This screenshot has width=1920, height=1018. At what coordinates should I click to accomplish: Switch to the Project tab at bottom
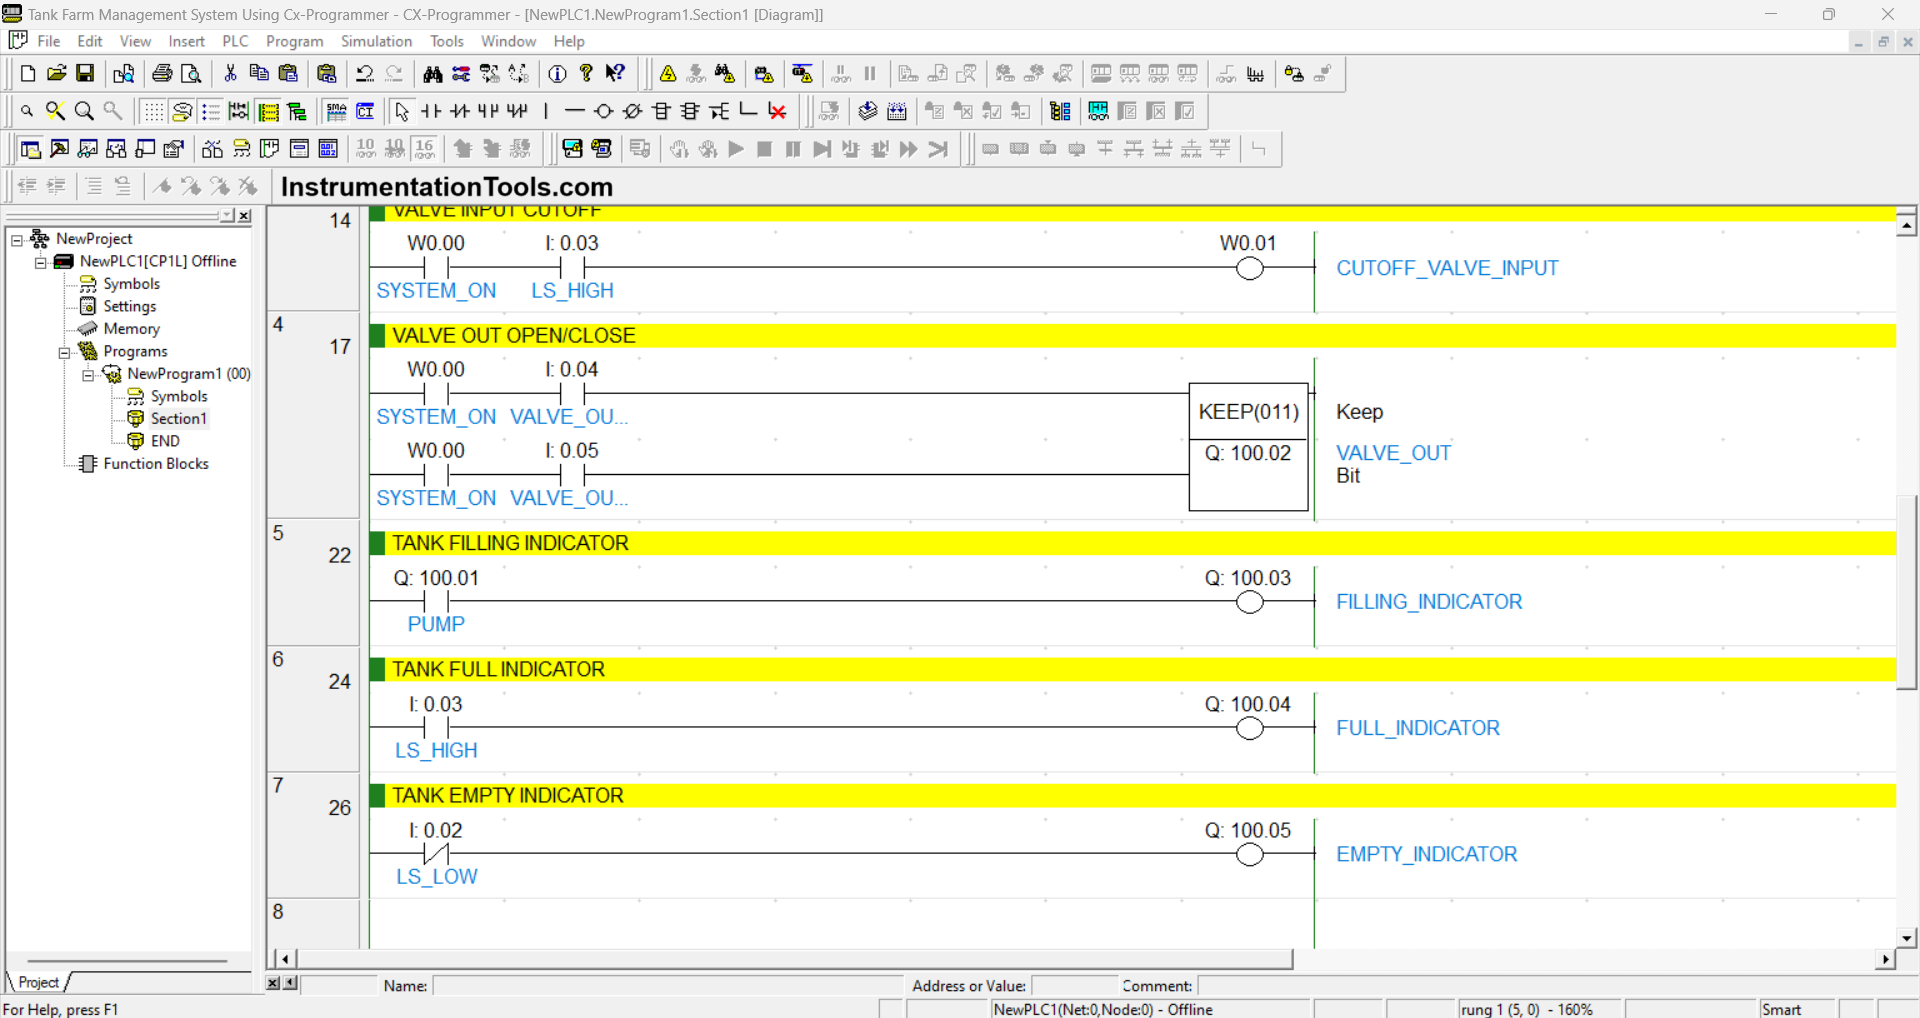39,983
